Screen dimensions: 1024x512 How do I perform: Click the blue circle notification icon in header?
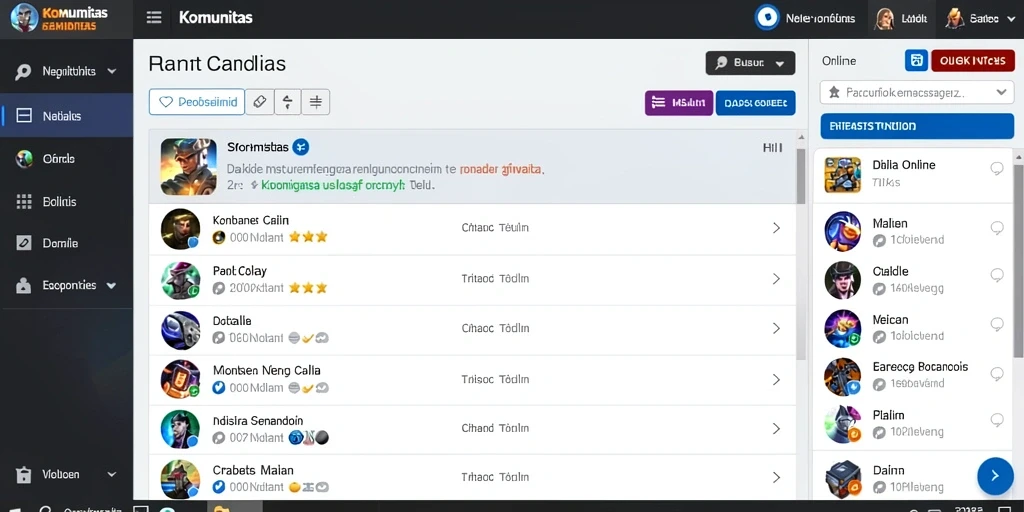pos(767,18)
